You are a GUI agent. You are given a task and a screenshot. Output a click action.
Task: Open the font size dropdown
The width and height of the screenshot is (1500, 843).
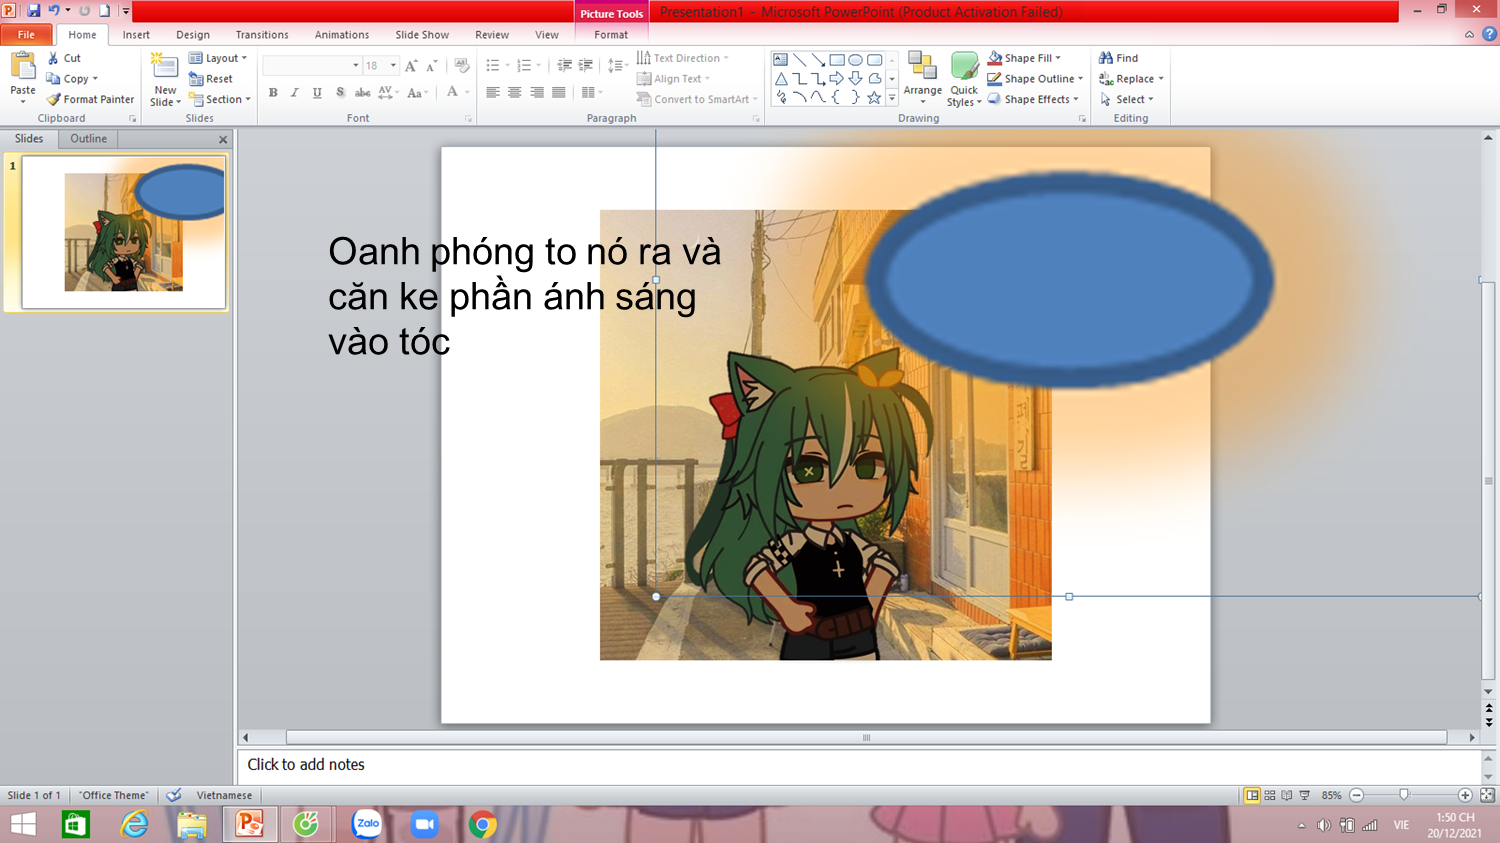point(393,66)
